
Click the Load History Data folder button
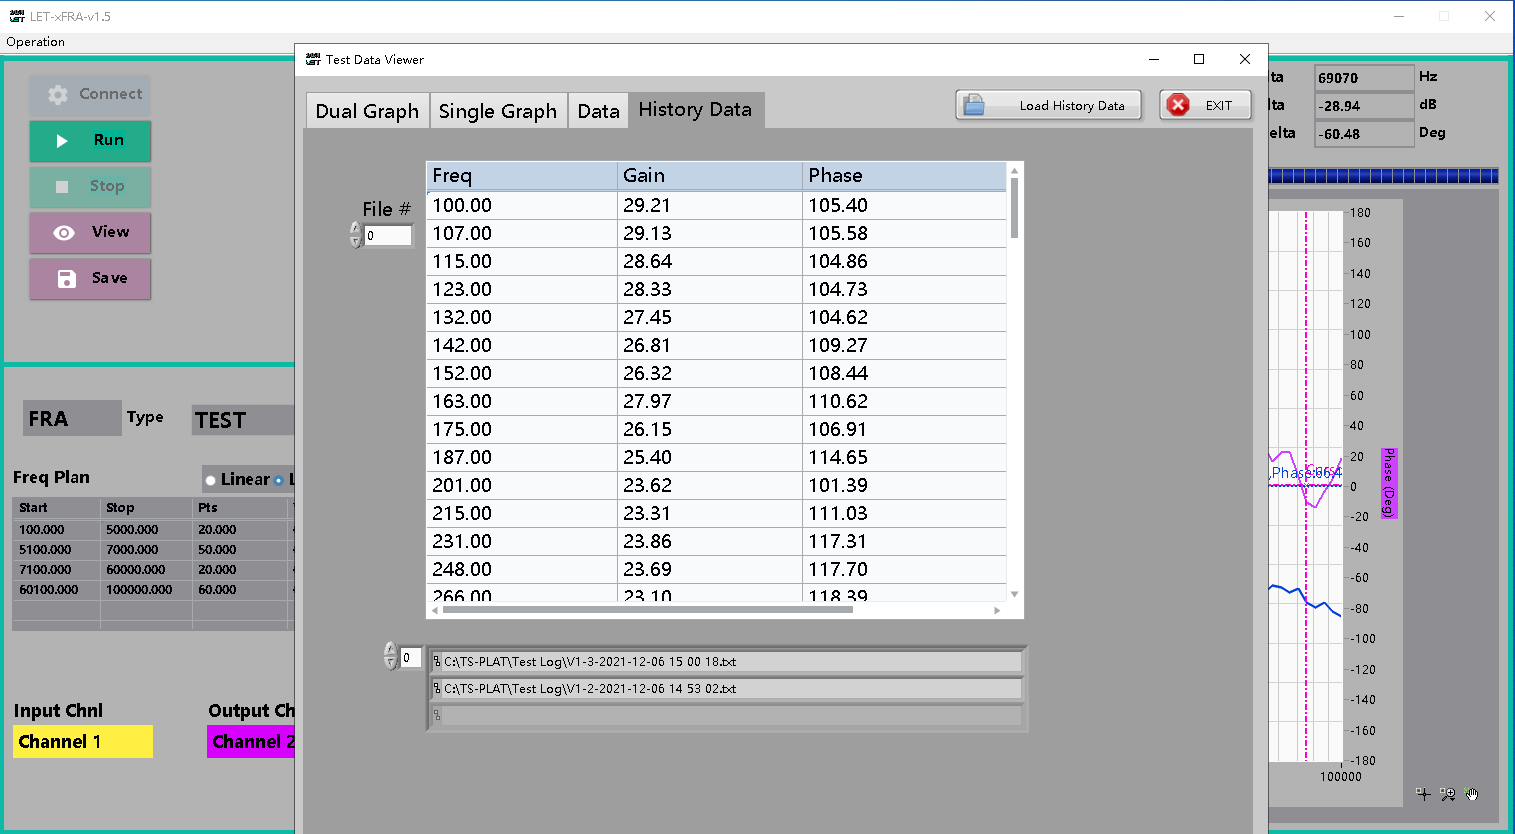click(x=1048, y=105)
